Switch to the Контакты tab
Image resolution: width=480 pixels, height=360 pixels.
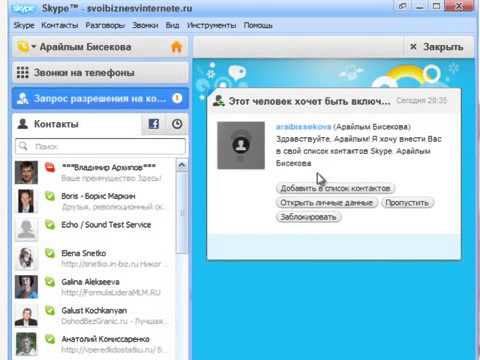point(77,124)
